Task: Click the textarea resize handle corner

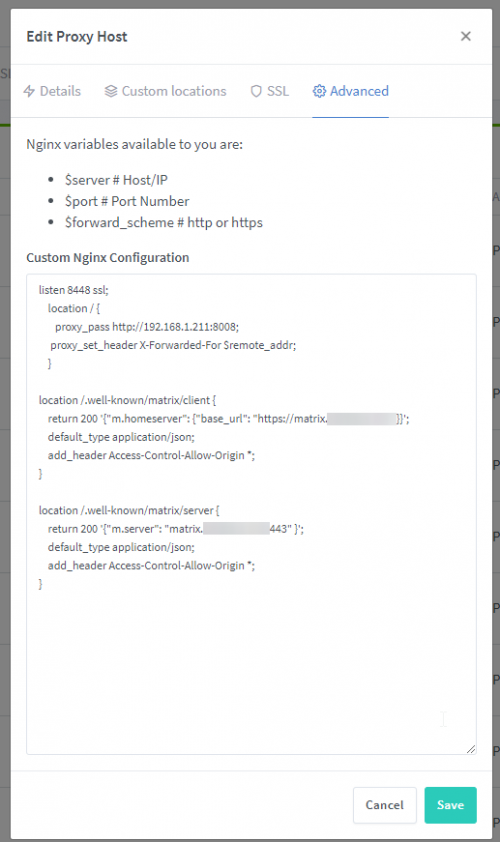Action: [470, 749]
